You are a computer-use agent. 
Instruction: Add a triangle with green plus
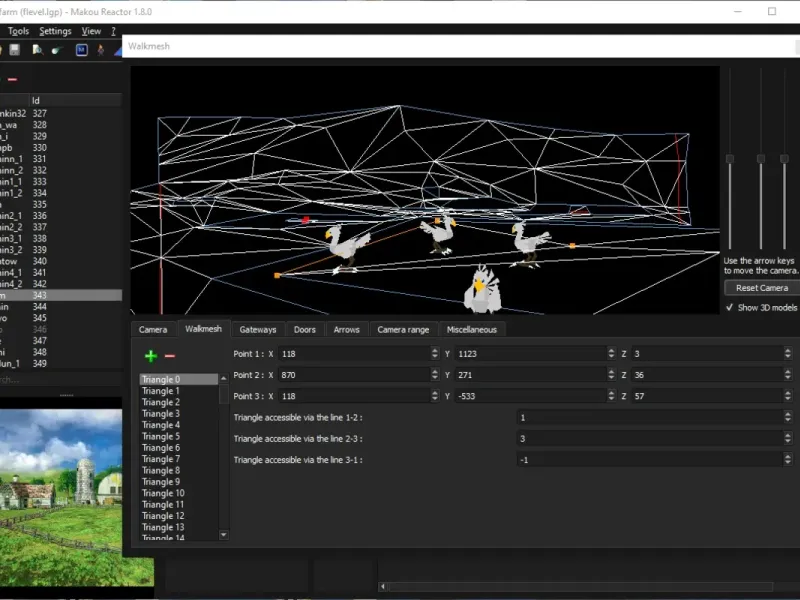click(x=151, y=356)
